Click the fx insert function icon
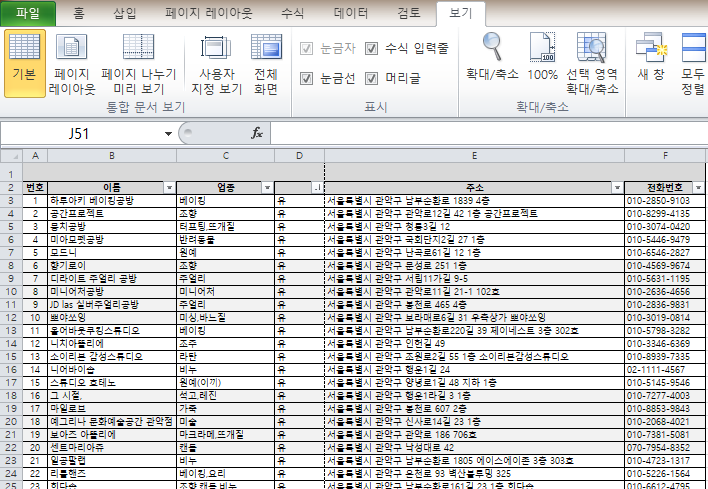This screenshot has height=489, width=708. click(x=257, y=133)
